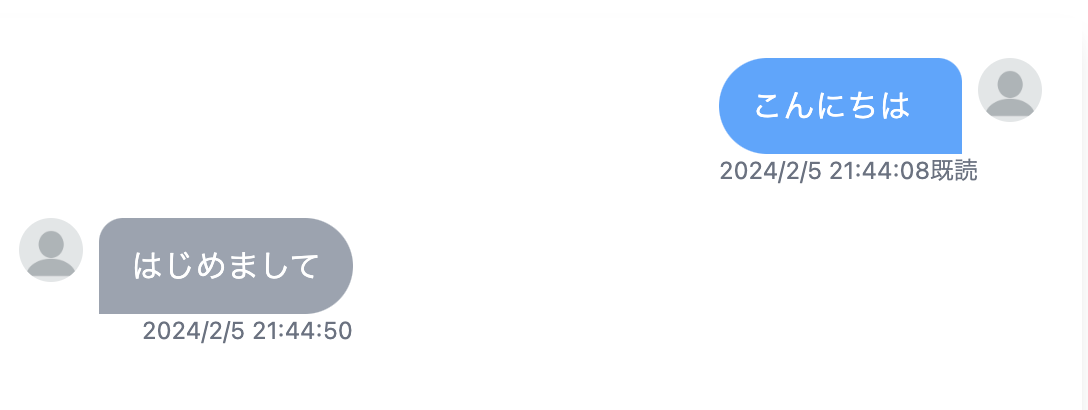Click the こんにちは message text
Viewport: 1088px width, 410px height.
pos(832,105)
